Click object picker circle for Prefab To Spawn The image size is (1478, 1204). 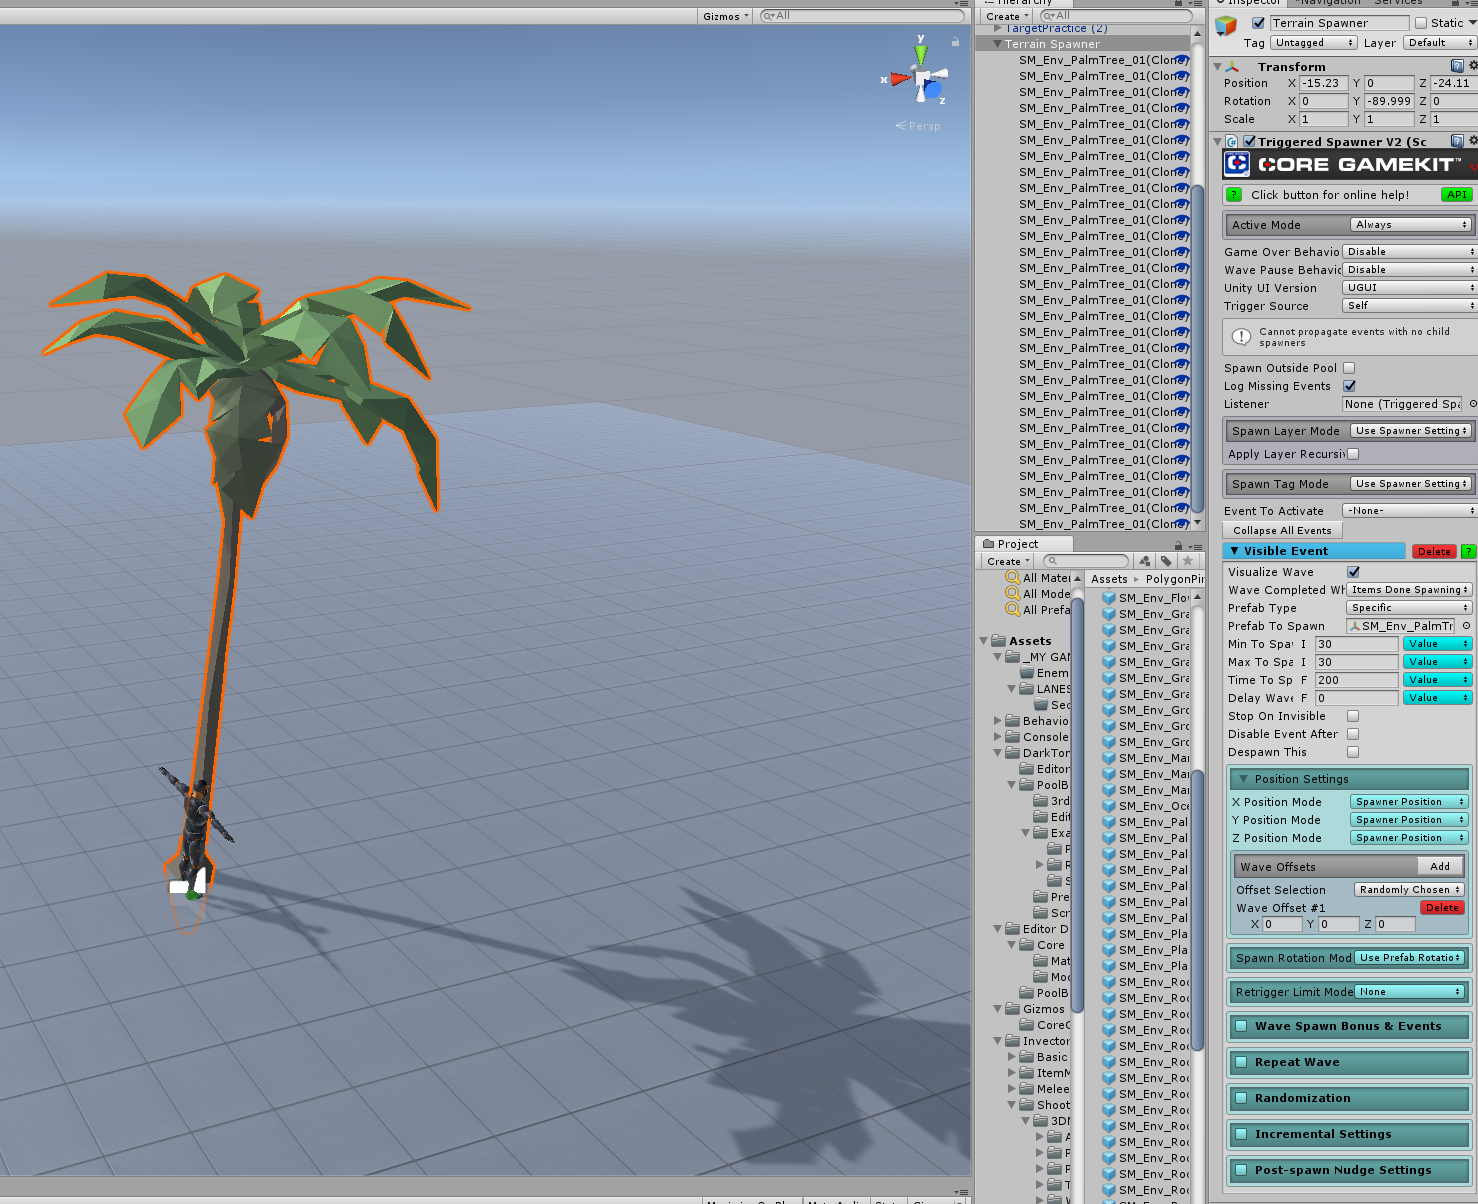pyautogui.click(x=1467, y=626)
